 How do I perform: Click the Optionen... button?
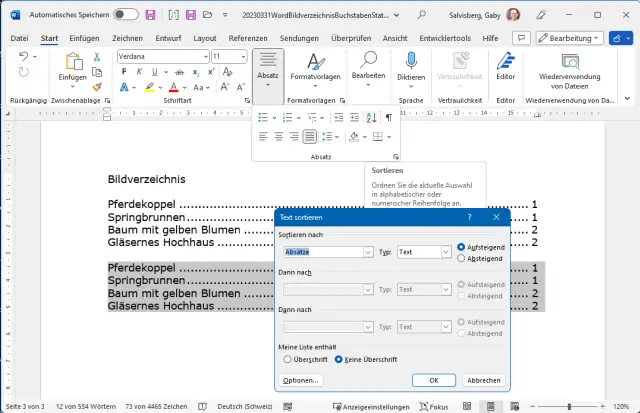click(x=300, y=381)
